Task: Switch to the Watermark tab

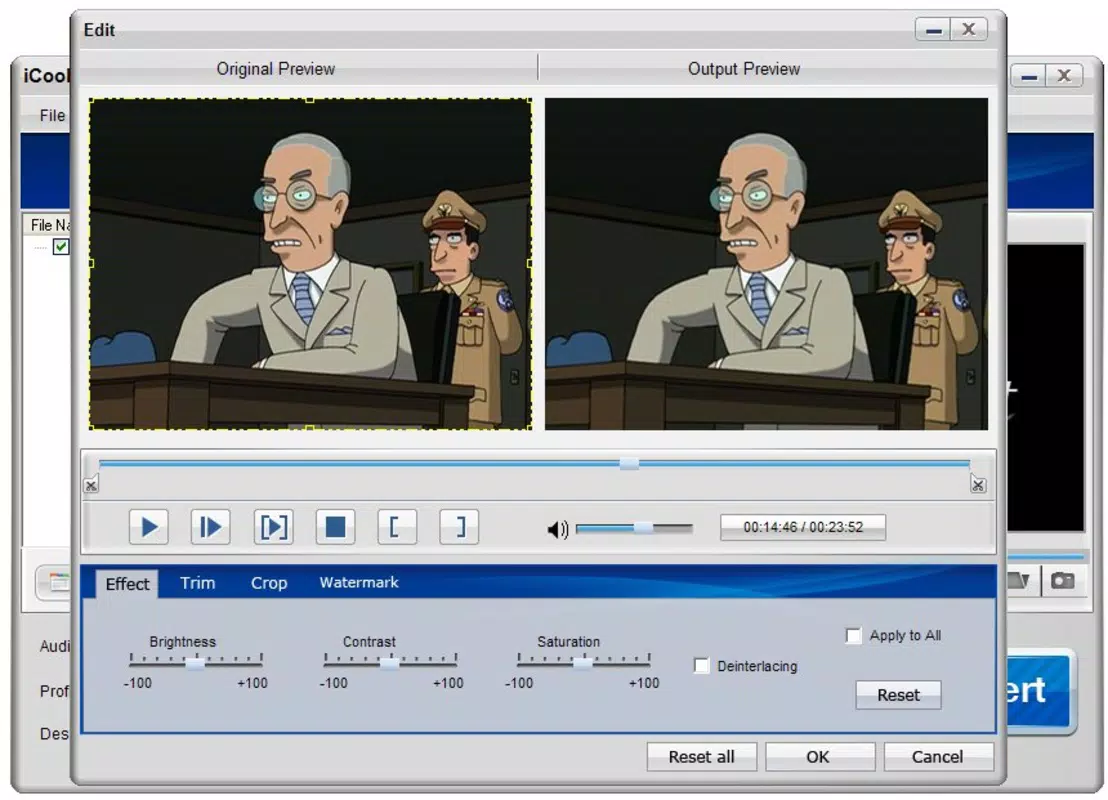Action: 359,582
